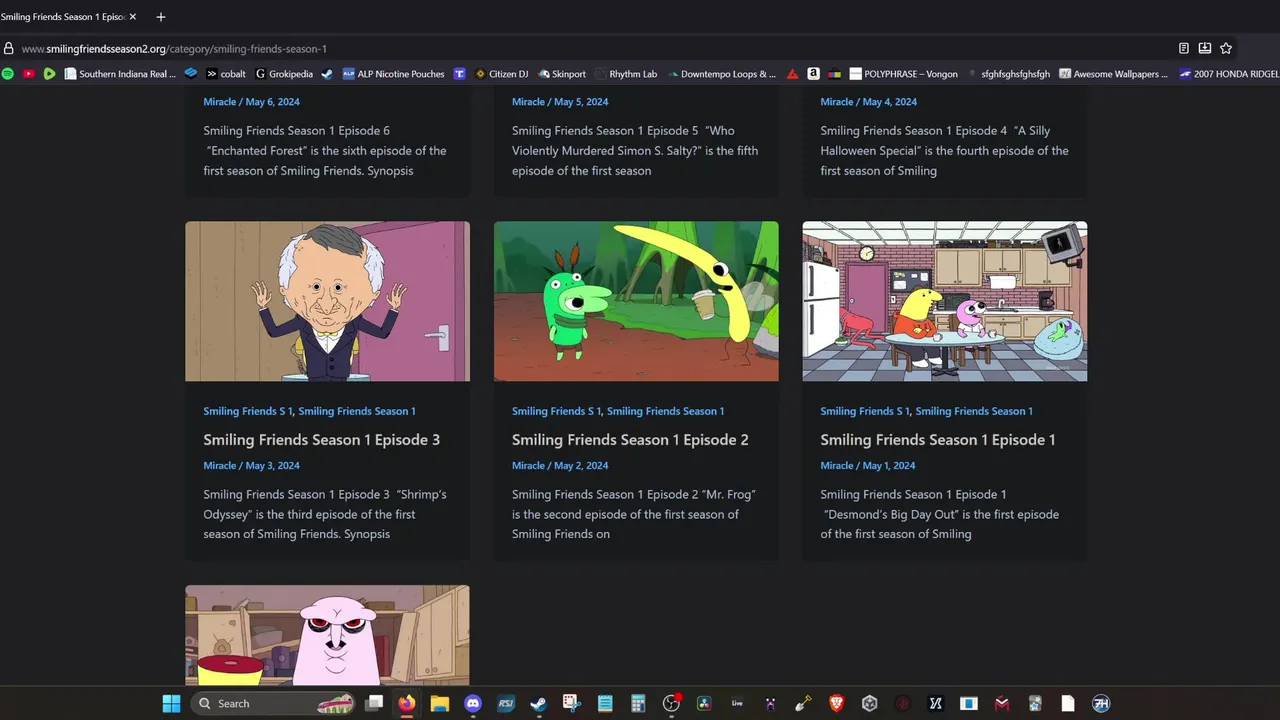Open the Amazon bookmark icon

[813, 74]
